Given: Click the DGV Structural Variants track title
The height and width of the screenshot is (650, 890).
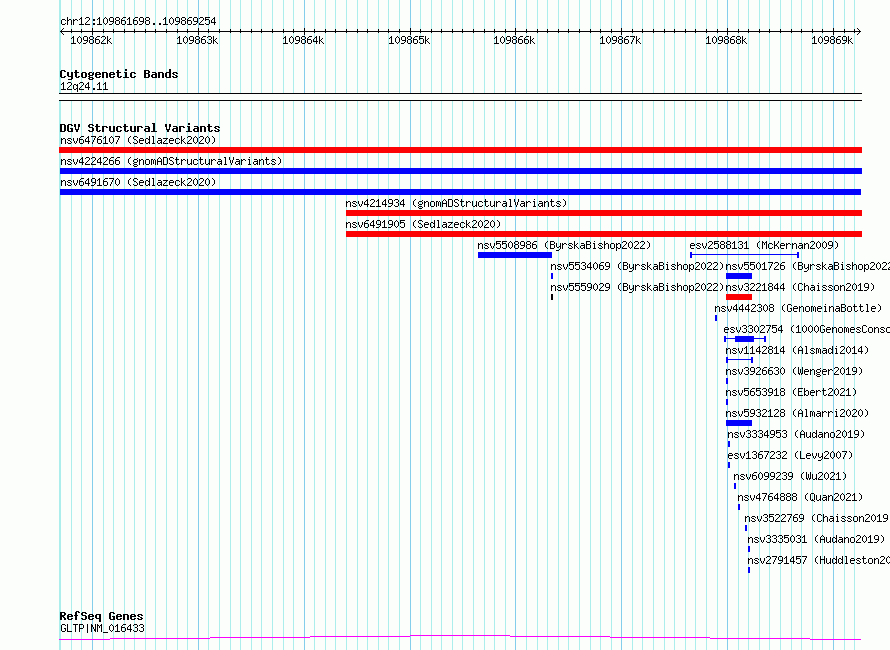Looking at the screenshot, I should (140, 128).
